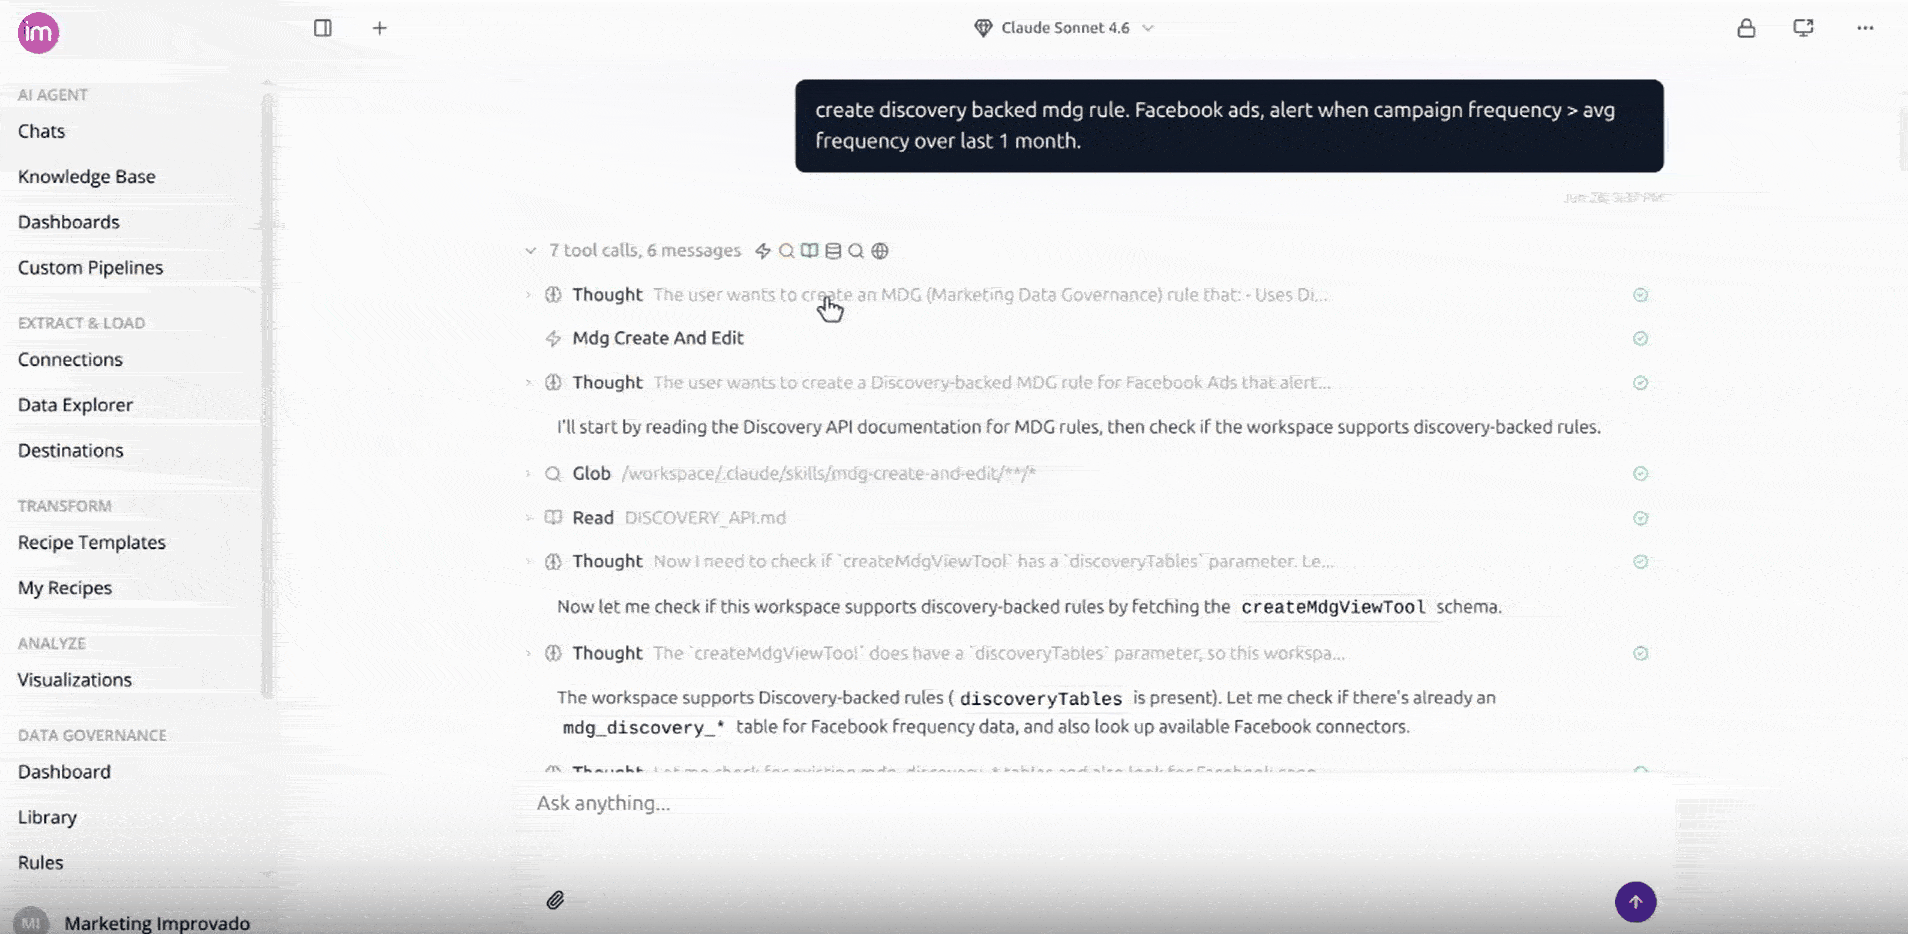Open Rules under Data Governance
Screen dimensions: 1908x934
tap(40, 863)
